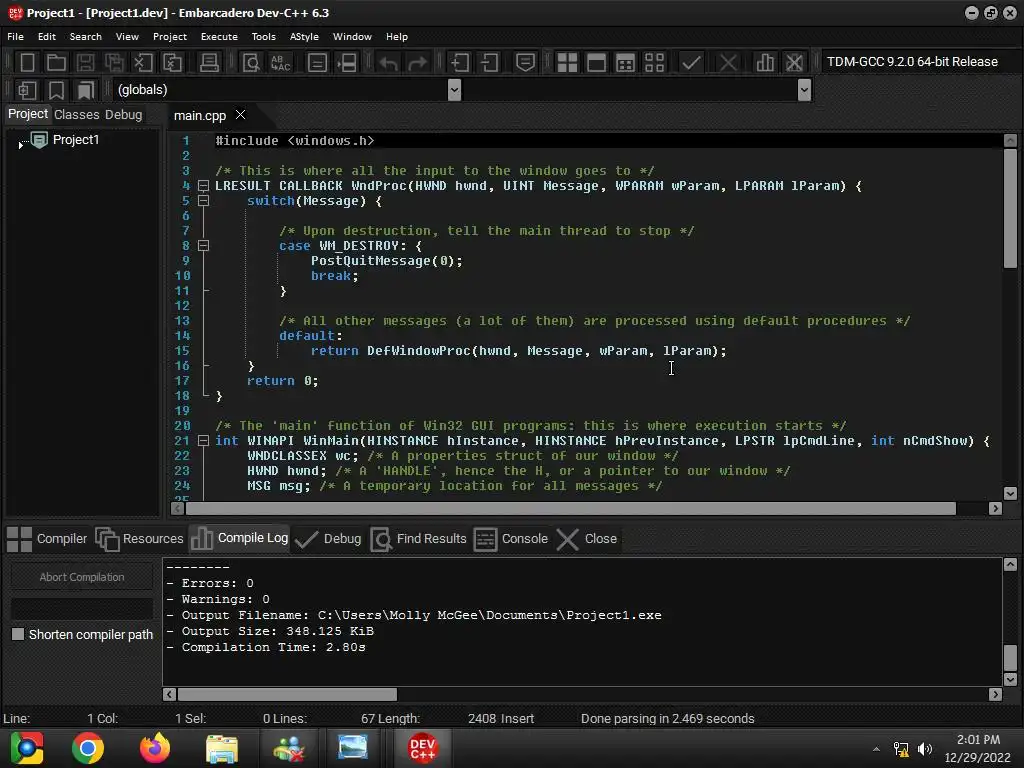Viewport: 1024px width, 768px height.
Task: Select the Console tab
Action: click(511, 539)
